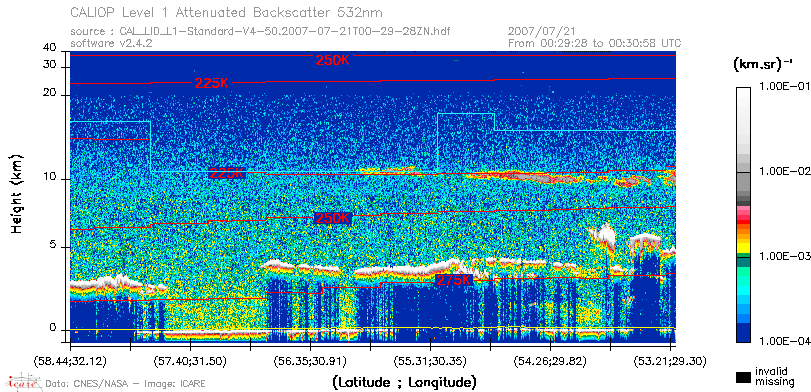811x392 pixels.
Task: Click the title 'CALIOP Level 1 Attenuated Backscatter 532nm'
Action: point(227,12)
